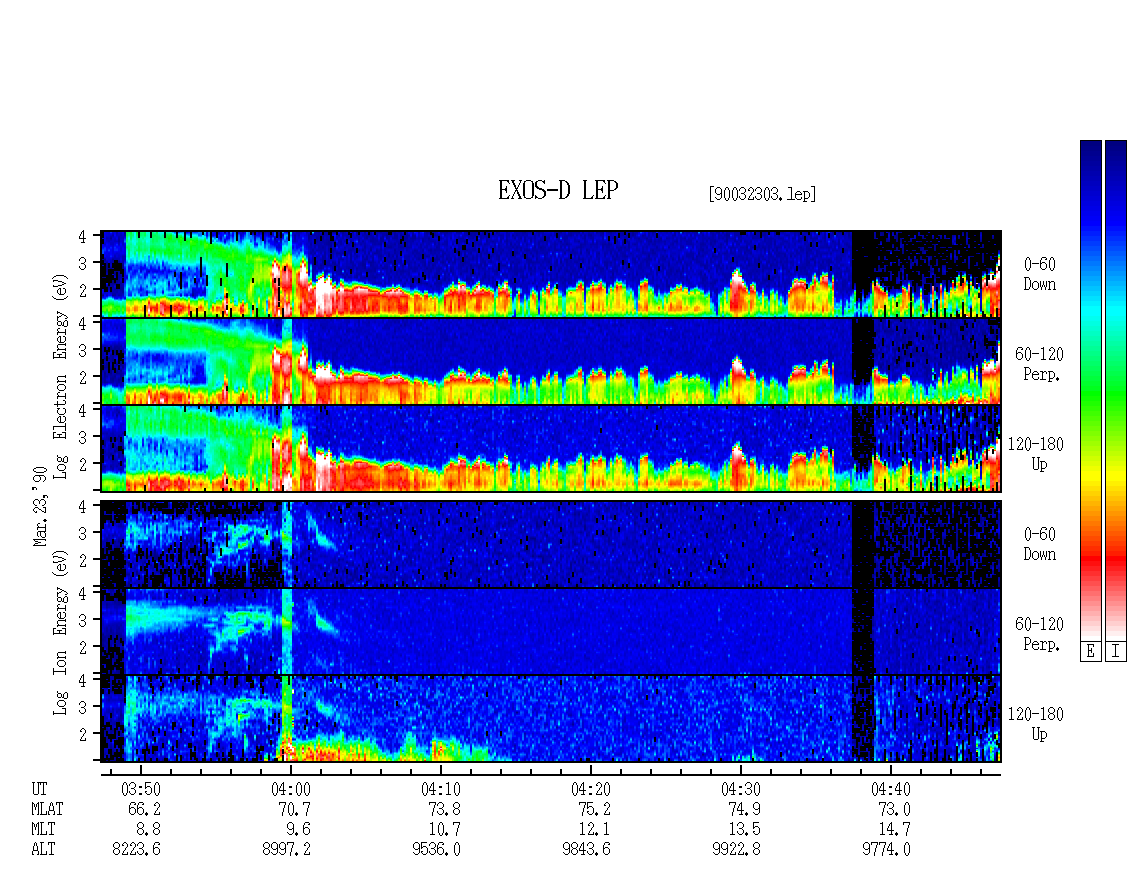Image resolution: width=1130 pixels, height=875 pixels.
Task: Select the 04:00 UT tick label
Action: pyautogui.click(x=290, y=789)
